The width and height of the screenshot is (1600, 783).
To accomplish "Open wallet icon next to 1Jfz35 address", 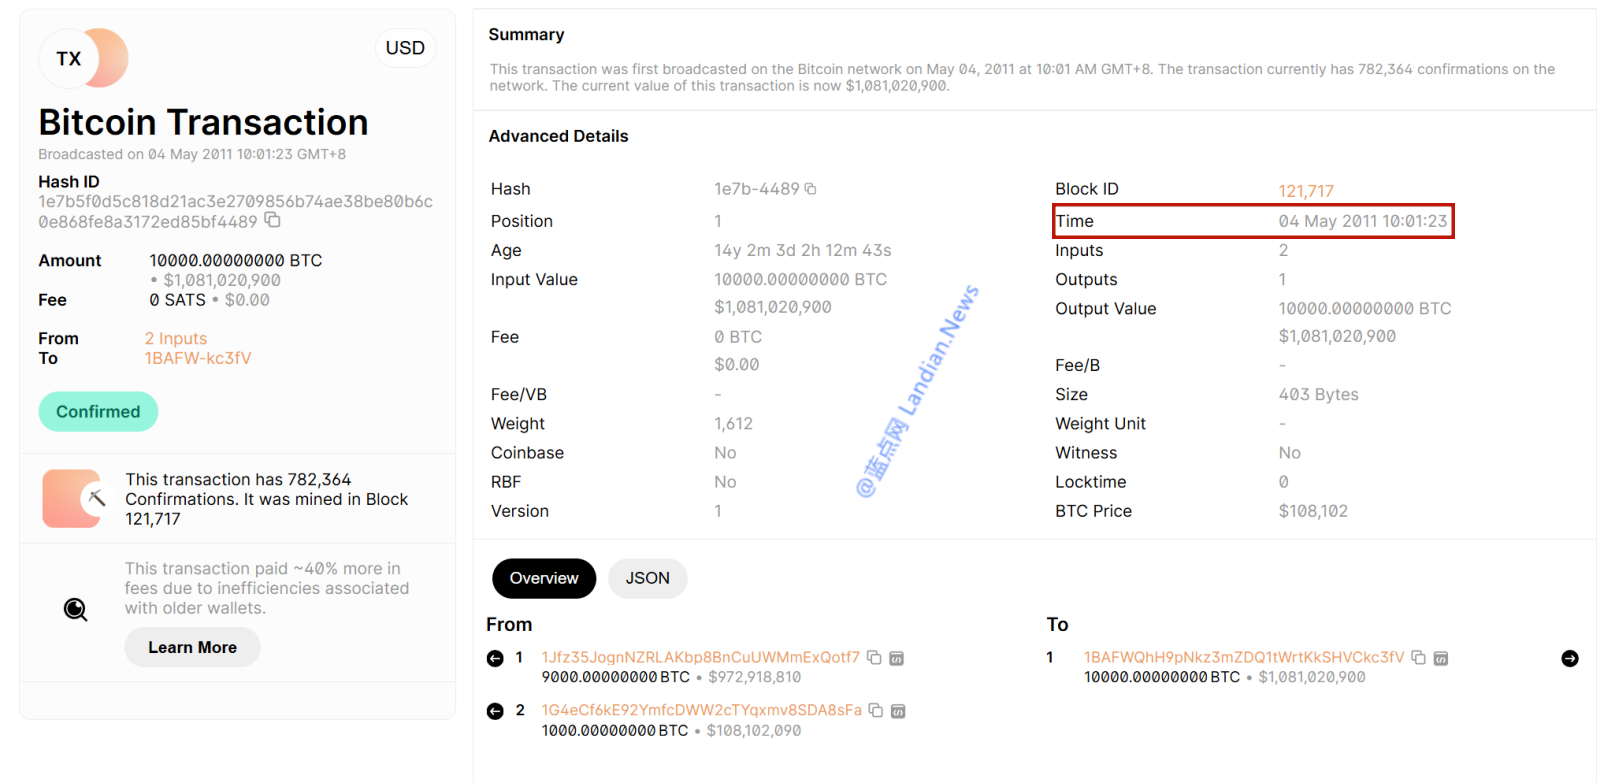I will point(897,658).
